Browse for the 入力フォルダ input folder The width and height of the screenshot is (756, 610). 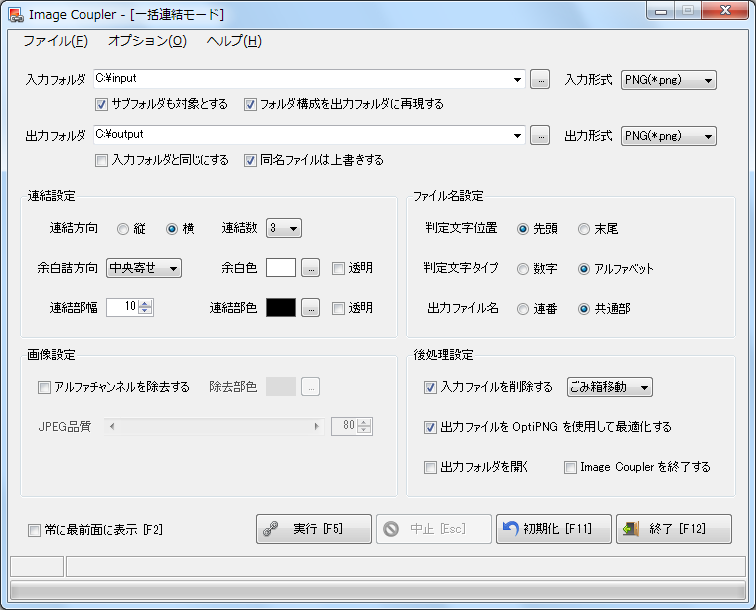(540, 80)
